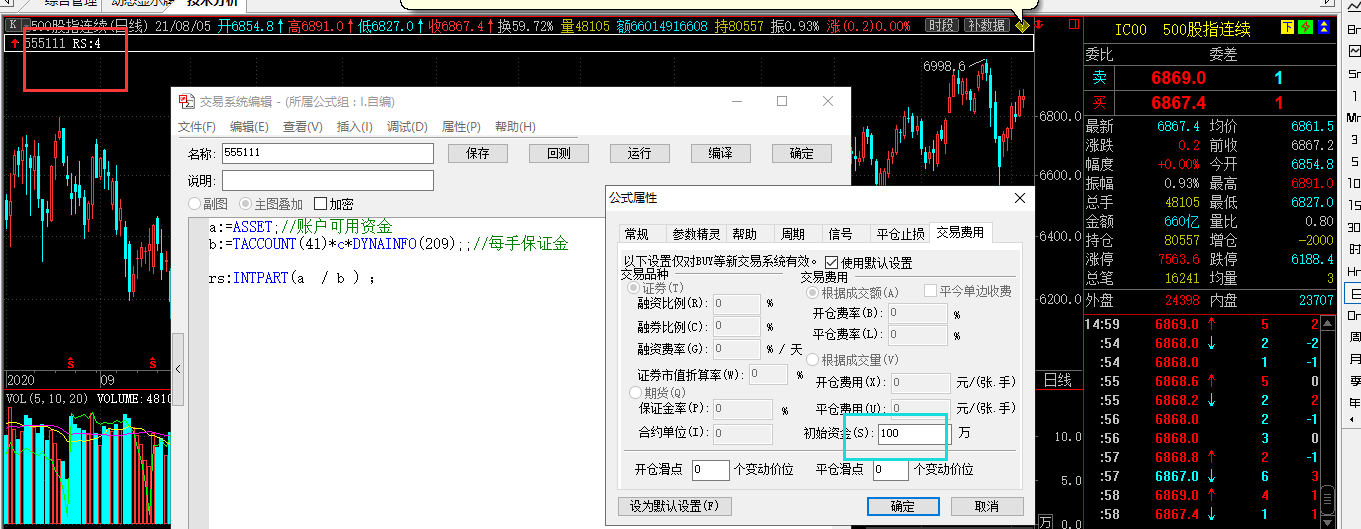Switch to the 参数精灵 tab

click(x=696, y=233)
